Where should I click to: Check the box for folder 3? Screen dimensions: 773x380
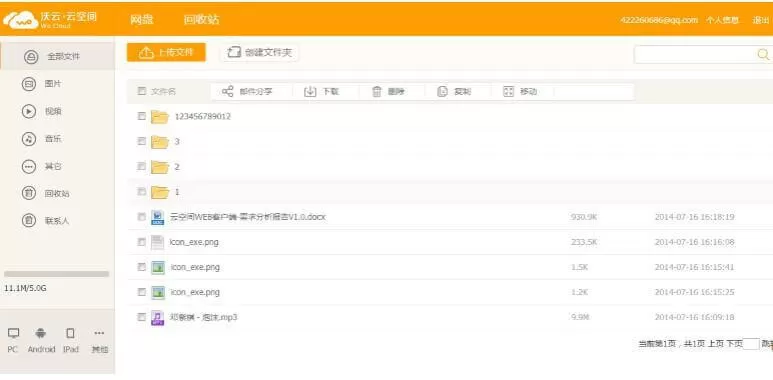141,141
